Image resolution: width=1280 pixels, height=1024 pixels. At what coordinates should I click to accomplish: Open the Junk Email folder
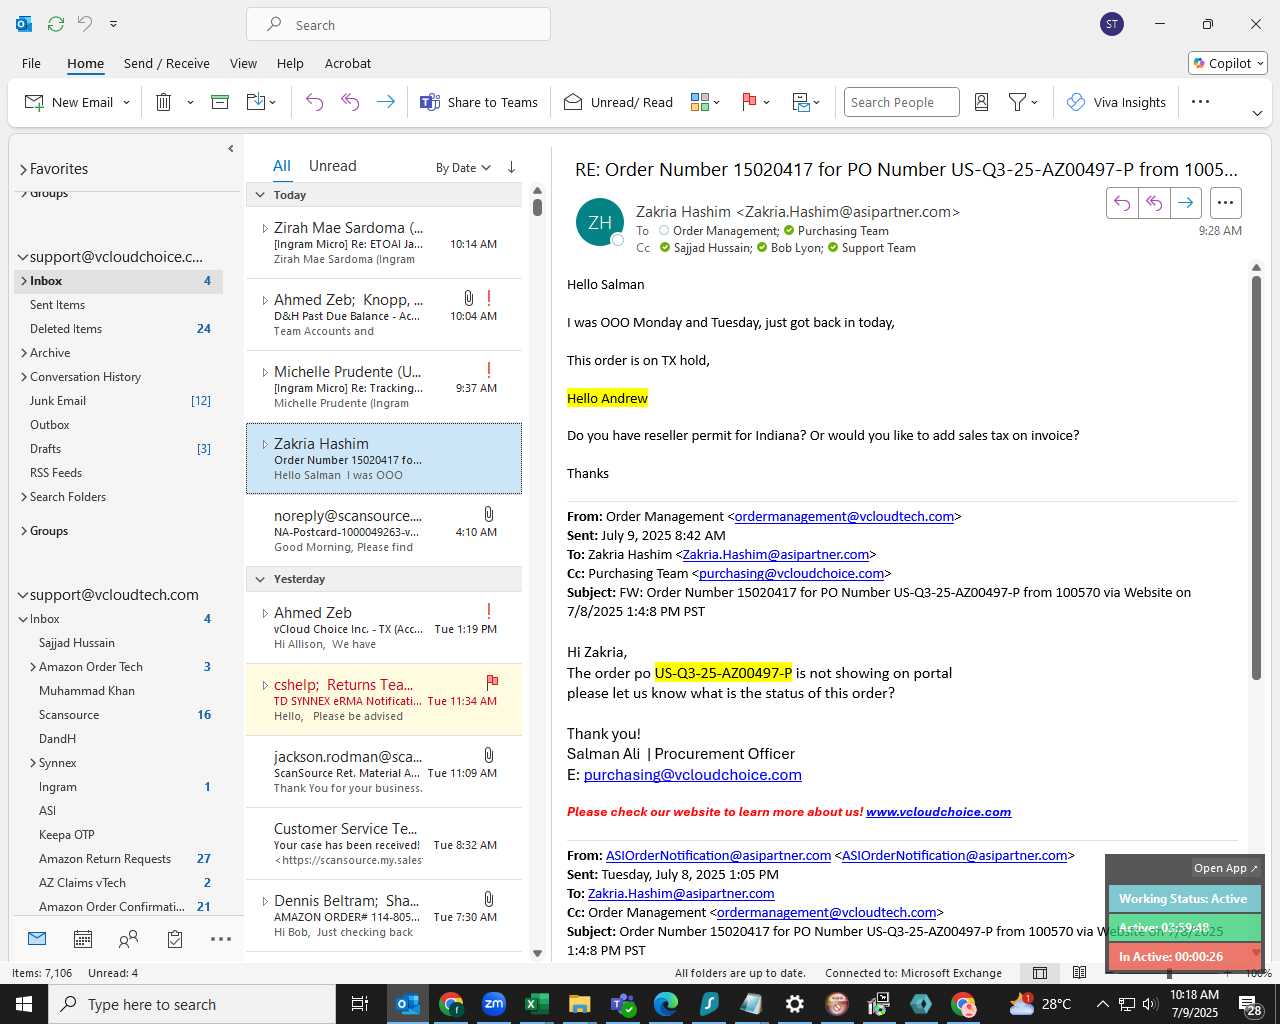pyautogui.click(x=58, y=401)
